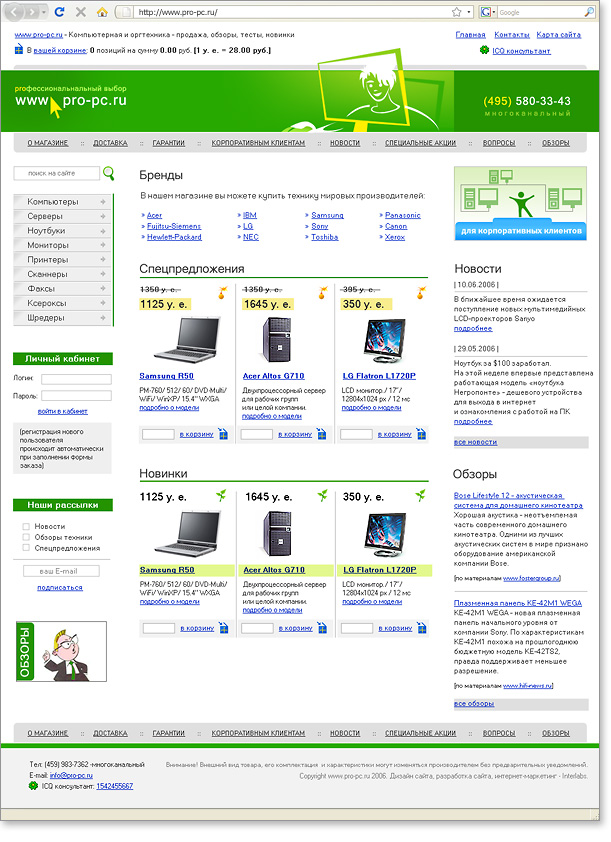This screenshot has height=842, width=611.
Task: Open the для корпоративных клиентов banner
Action: 520,203
